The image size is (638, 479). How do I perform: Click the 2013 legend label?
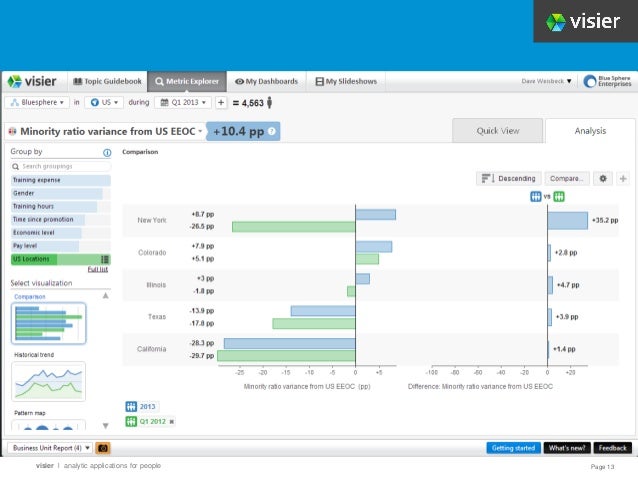tap(147, 407)
